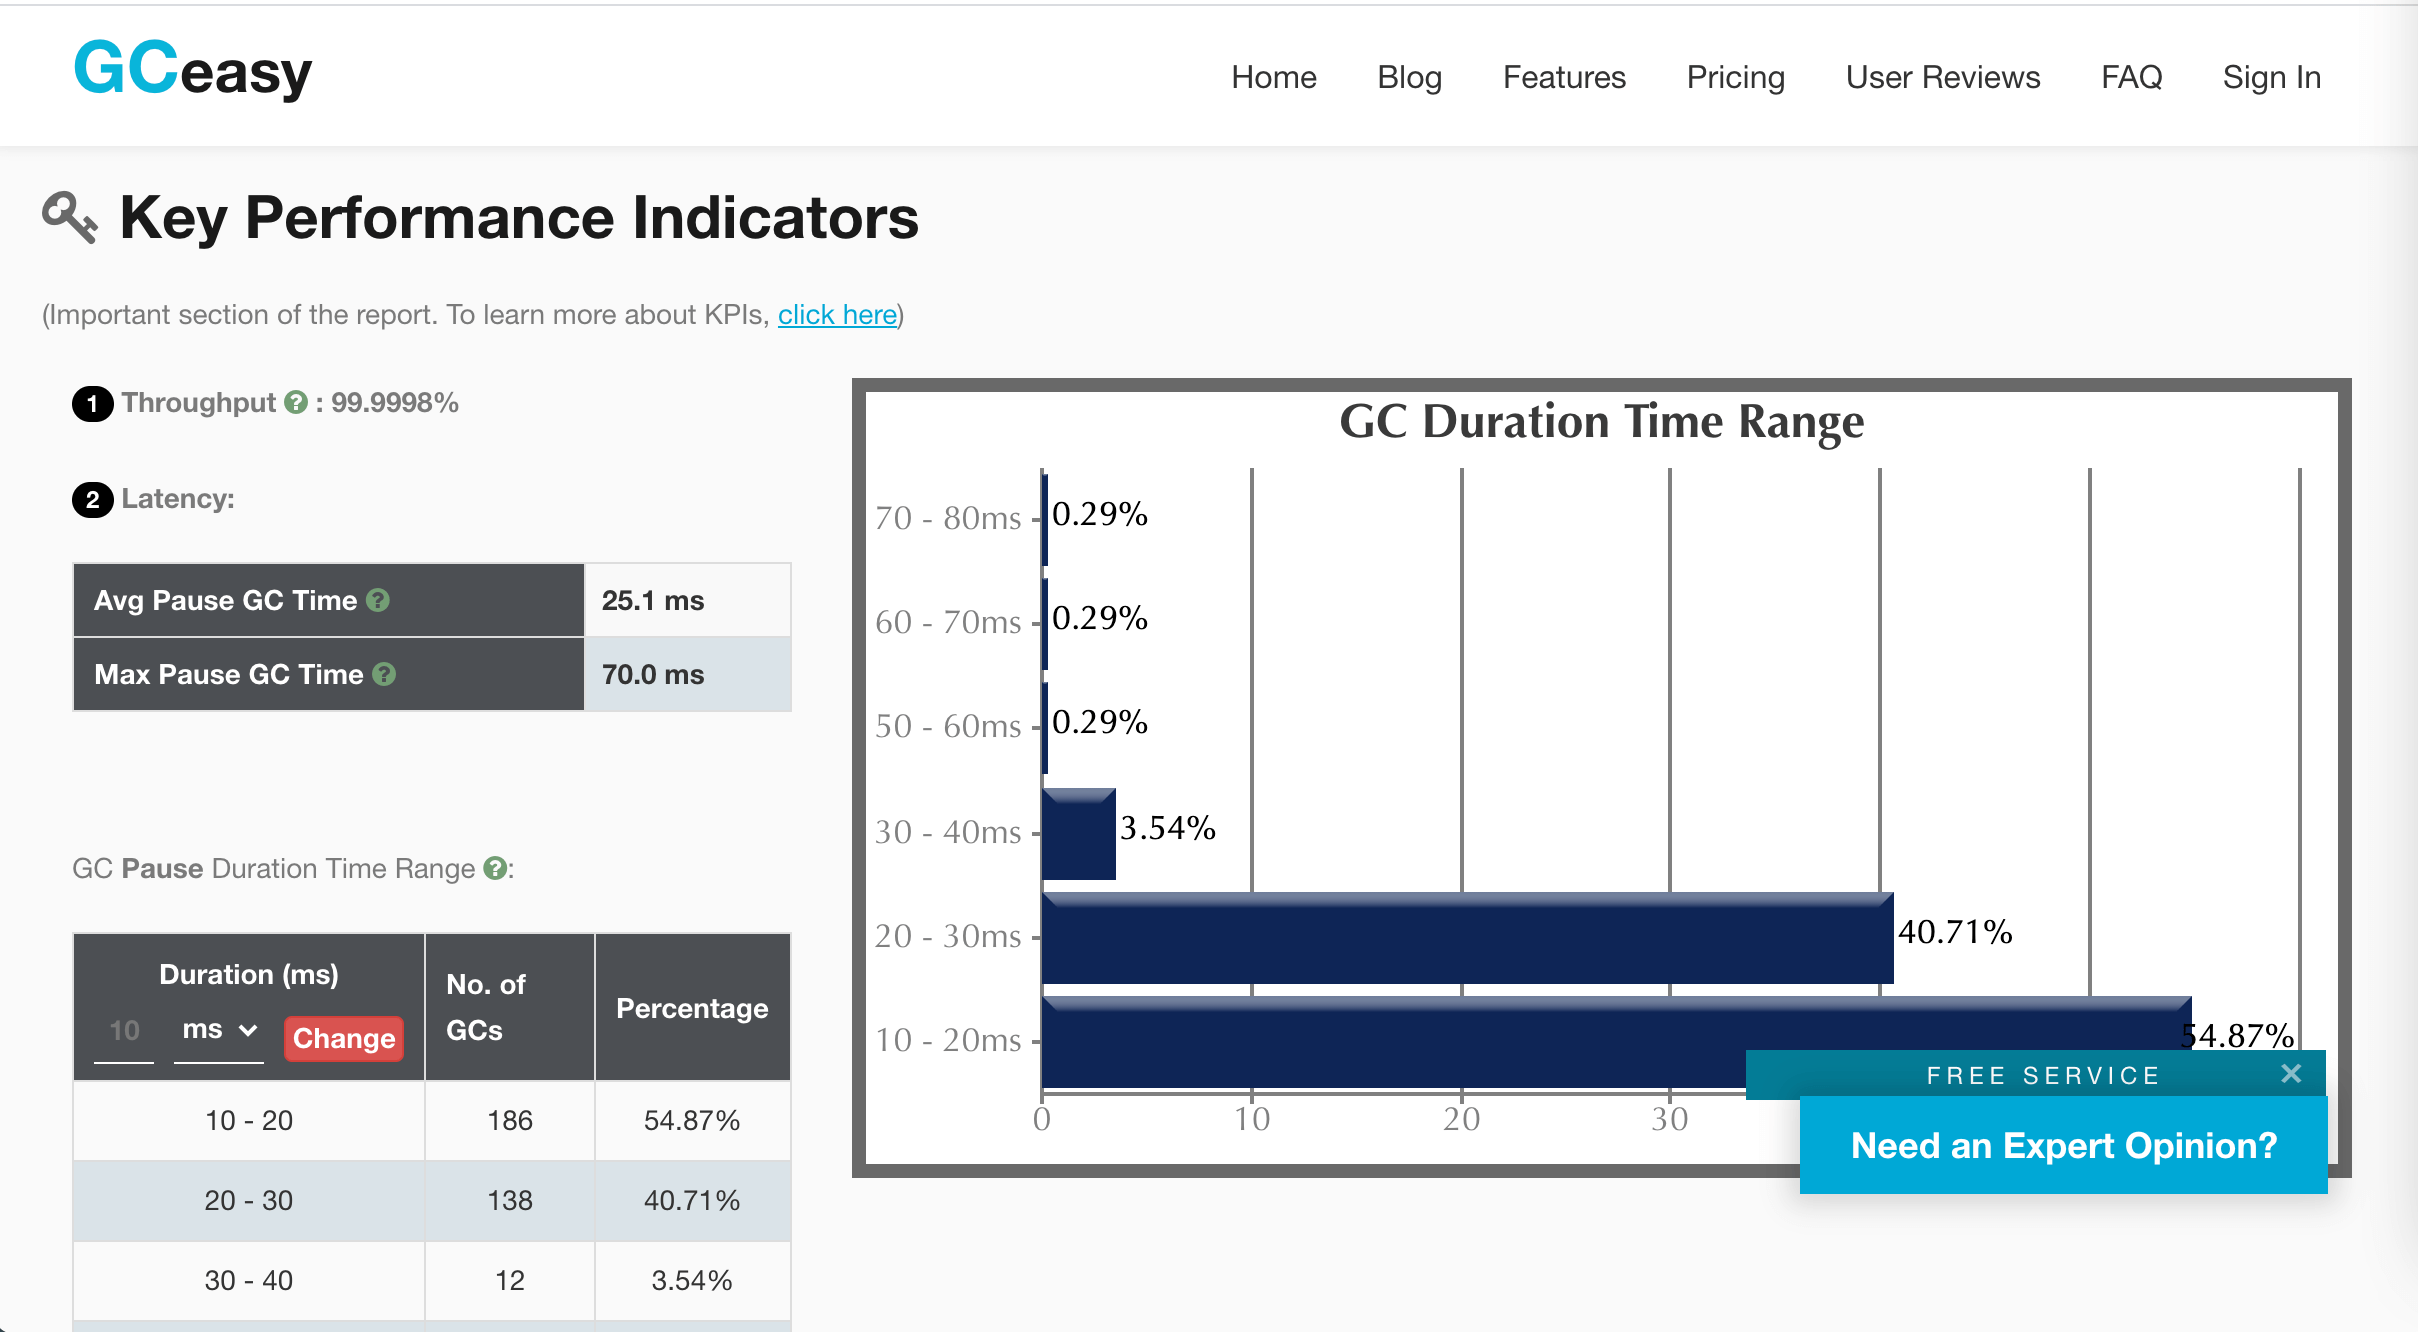Screen dimensions: 2418x1332
Task: Click the Throughput help question icon
Action: [295, 402]
